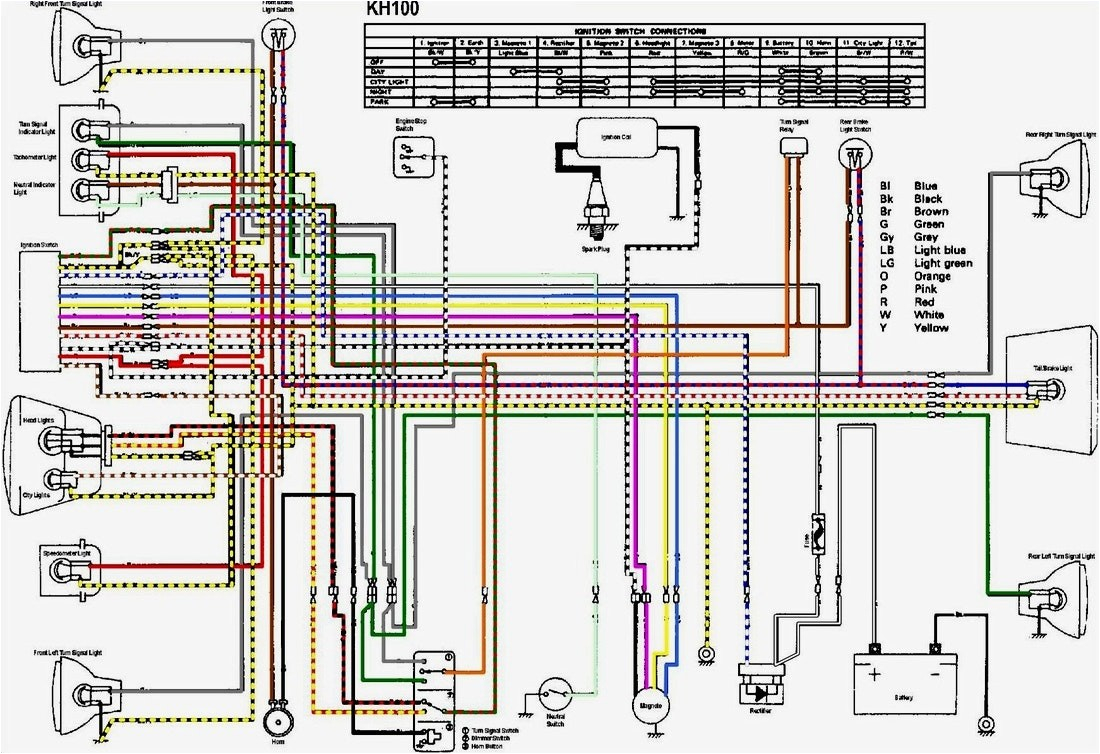This screenshot has height=754, width=1100.
Task: Click the Battery symbol
Action: pos(904,682)
